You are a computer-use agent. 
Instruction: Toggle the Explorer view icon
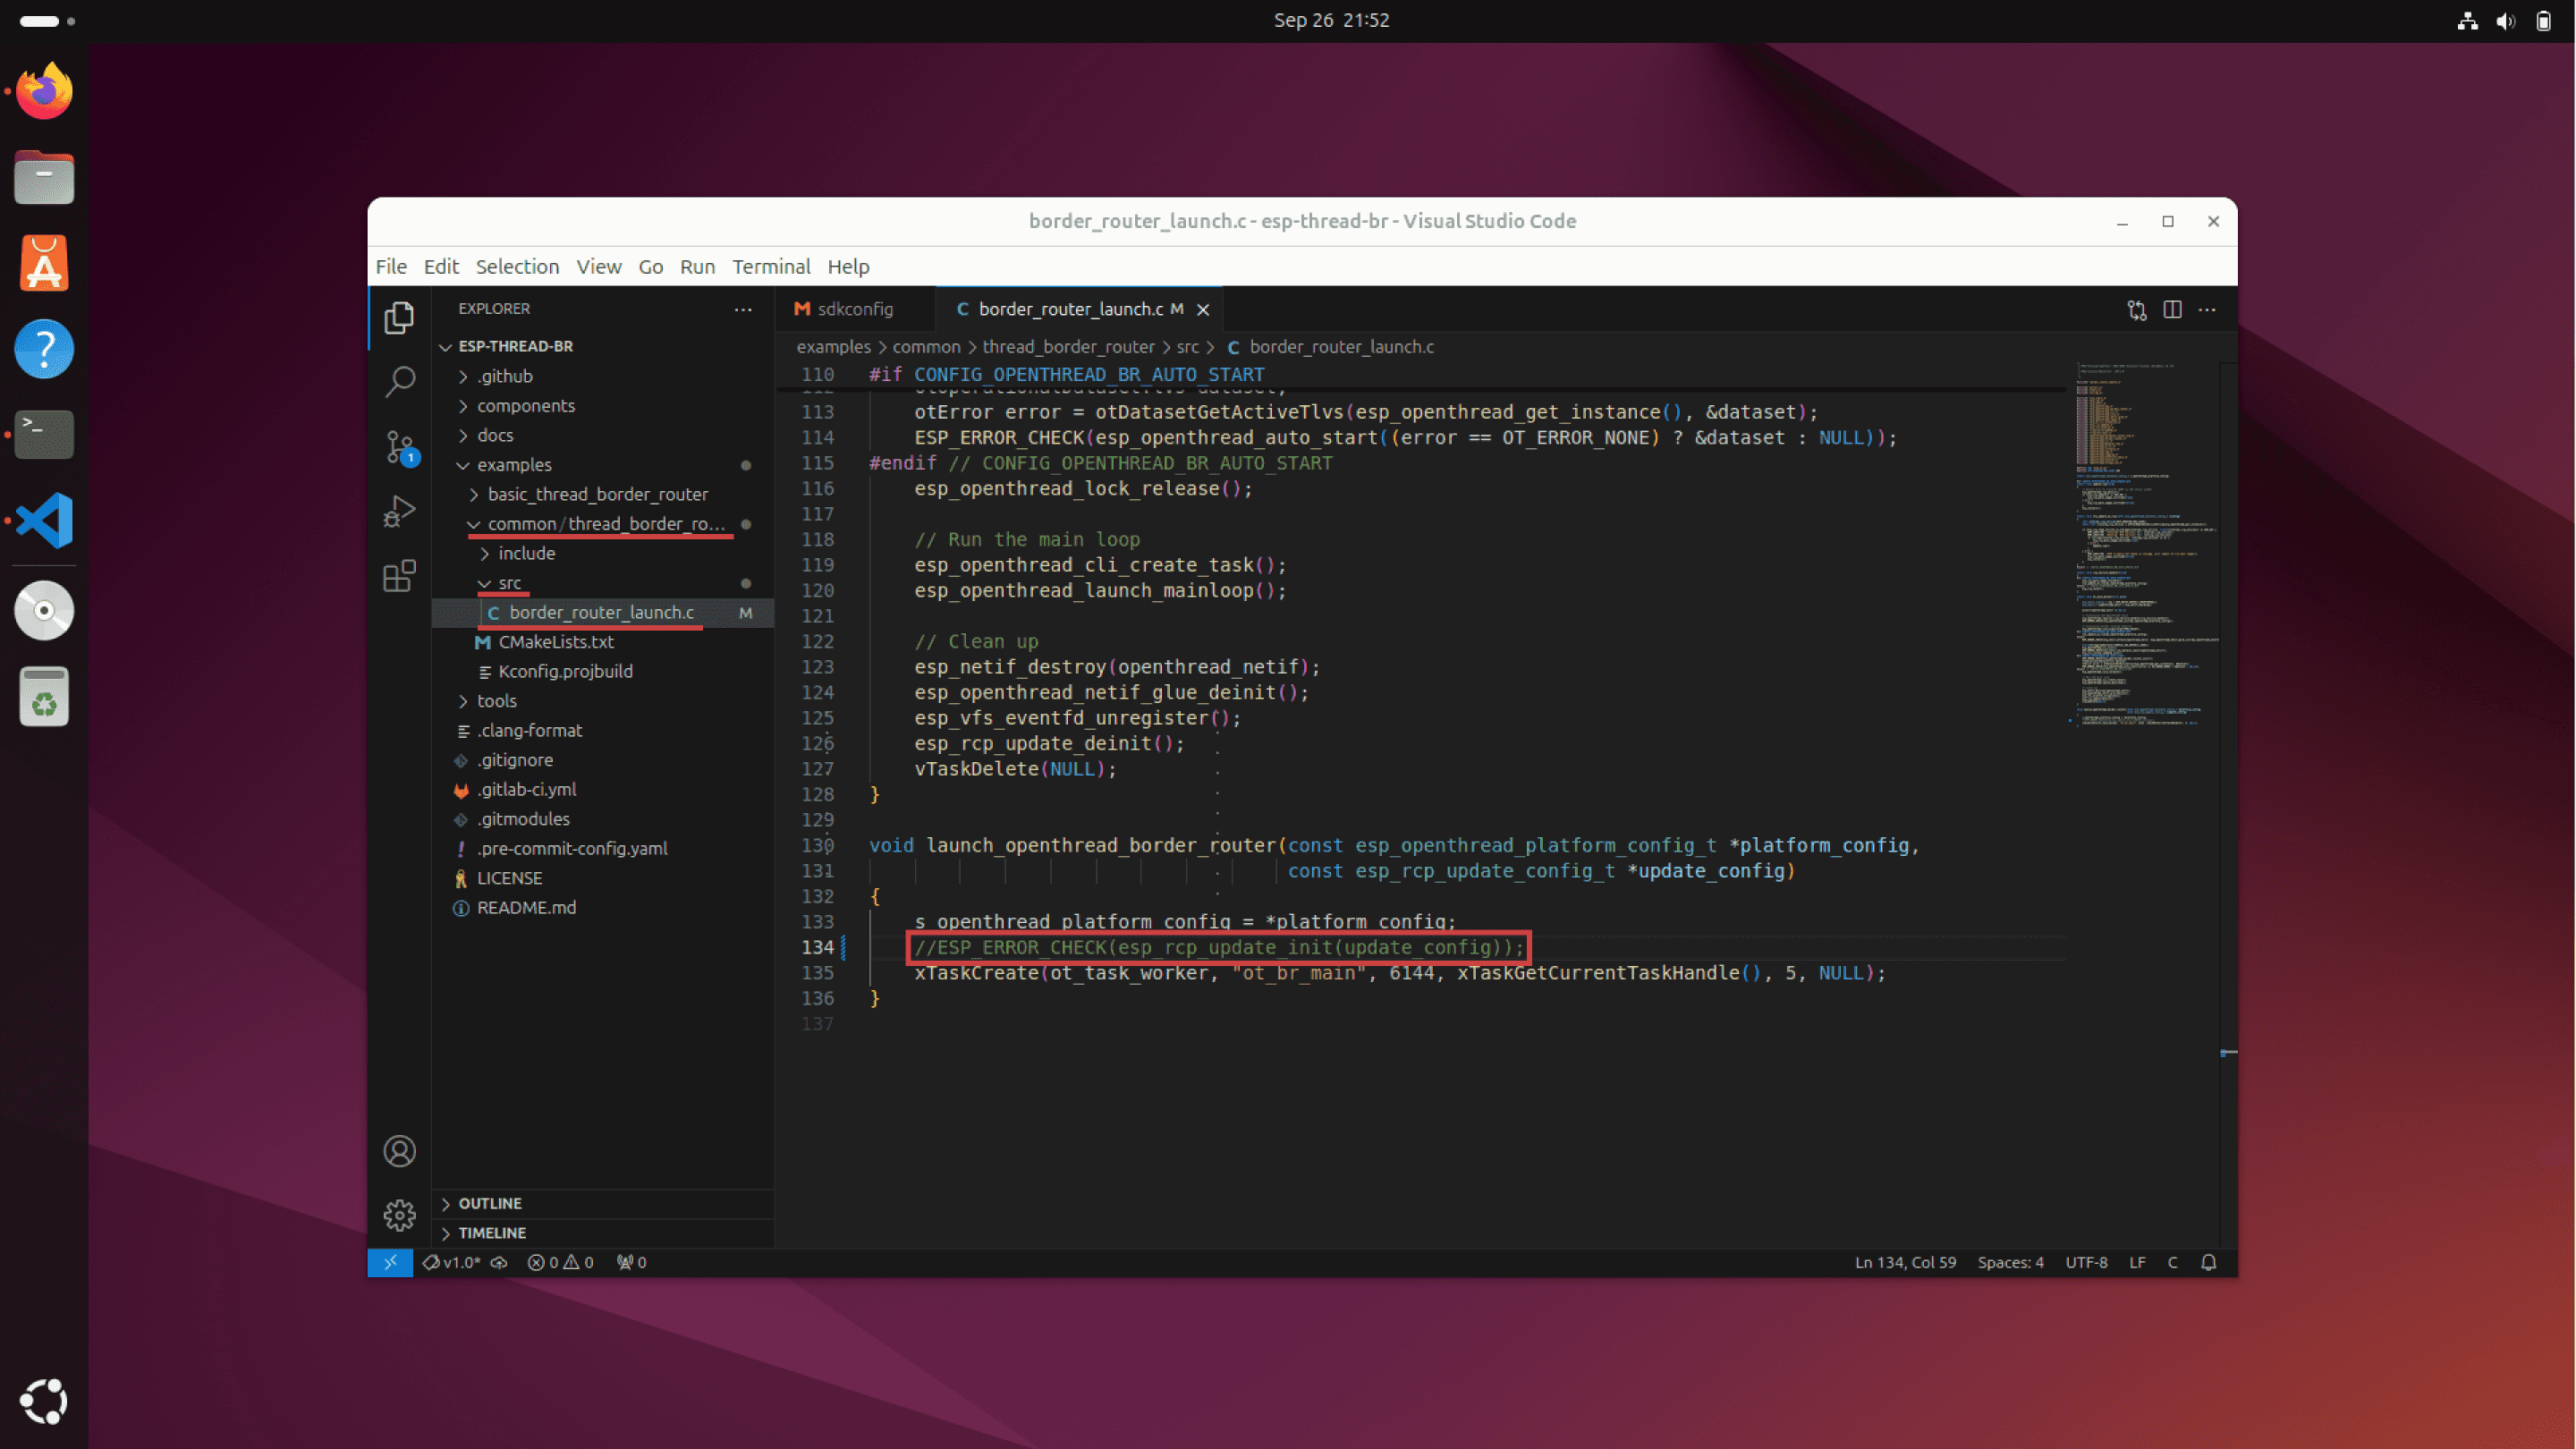(x=399, y=318)
